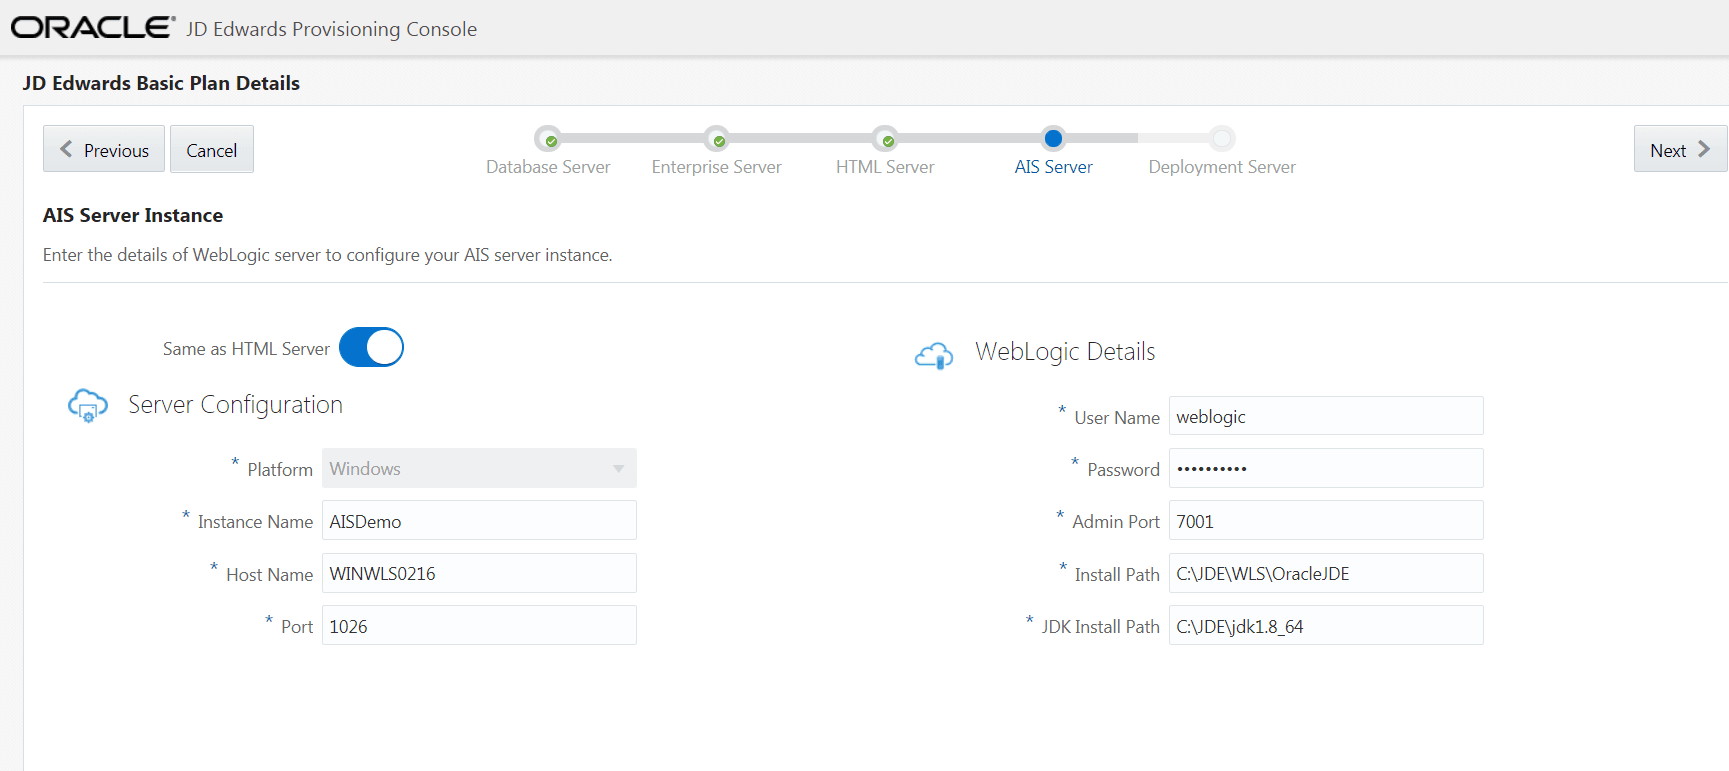Click the JDK Install Path input field
1729x771 pixels.
click(1326, 626)
